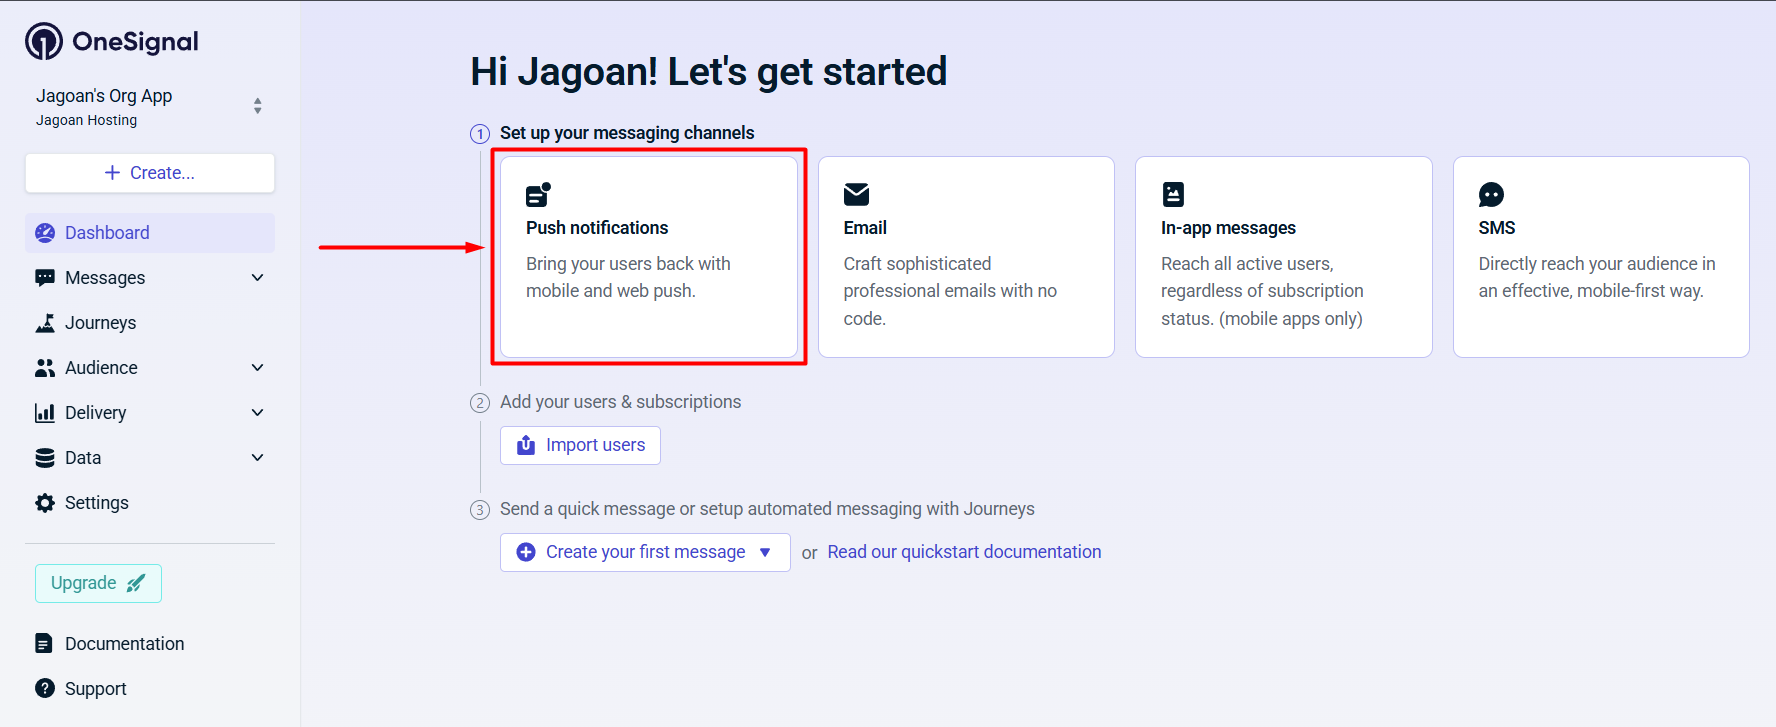Select the Push notifications card title
The height and width of the screenshot is (727, 1776).
click(597, 228)
